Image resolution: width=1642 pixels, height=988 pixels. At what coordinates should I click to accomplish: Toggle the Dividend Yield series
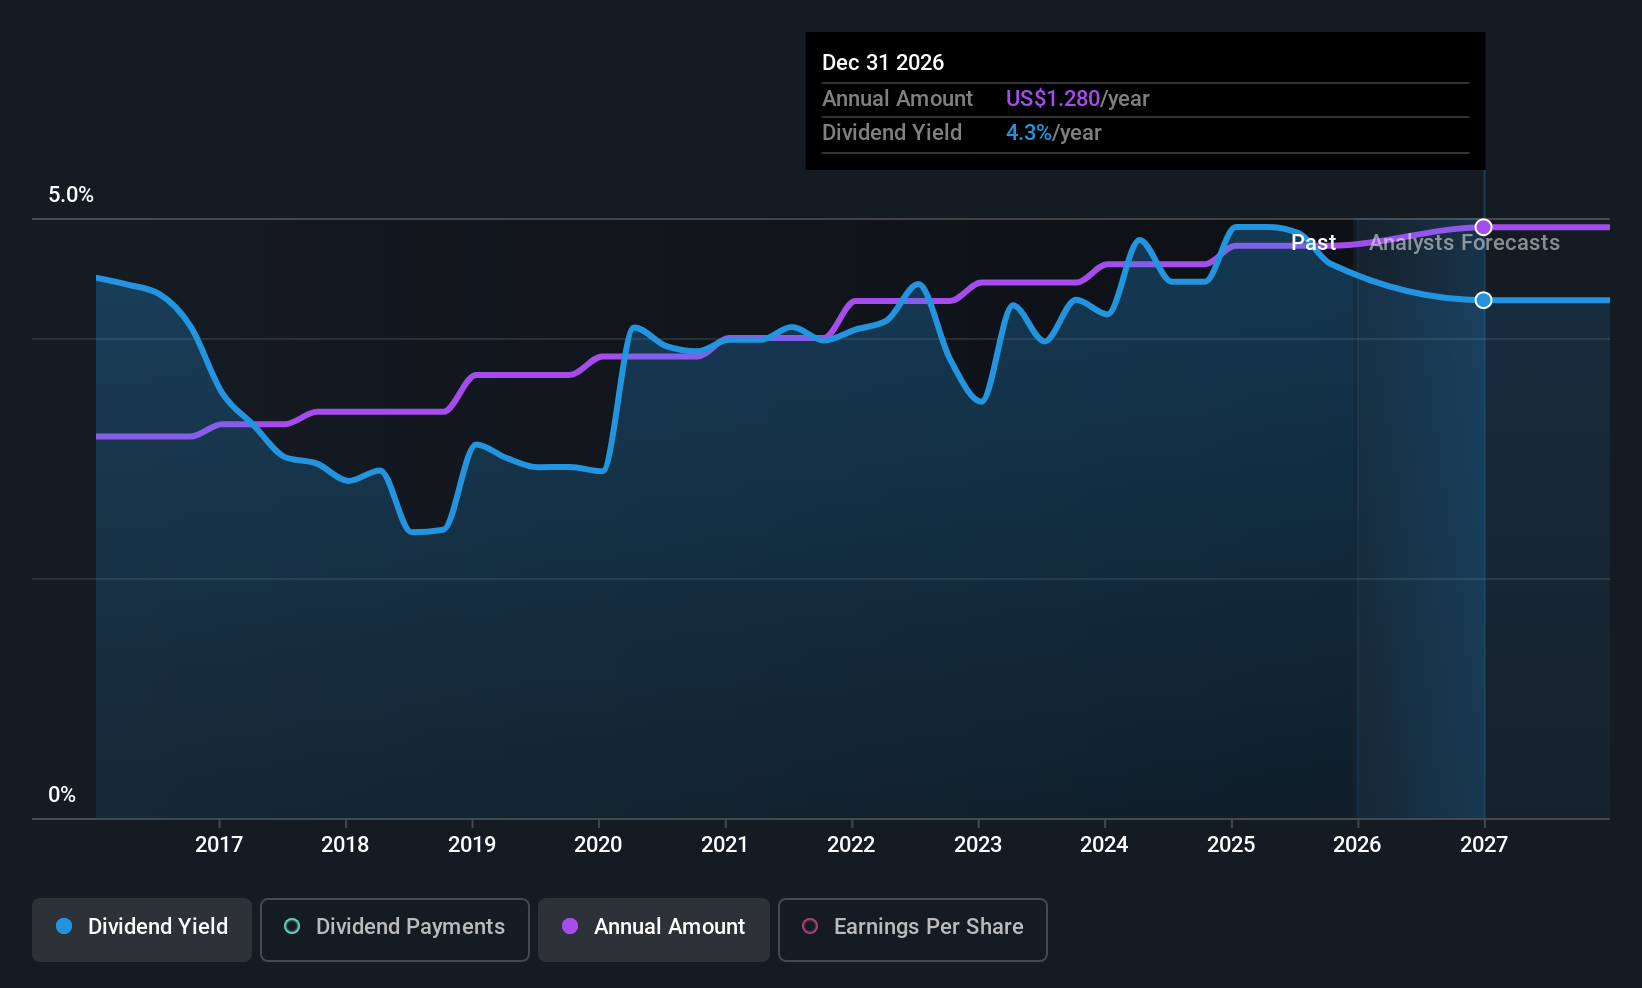click(142, 930)
